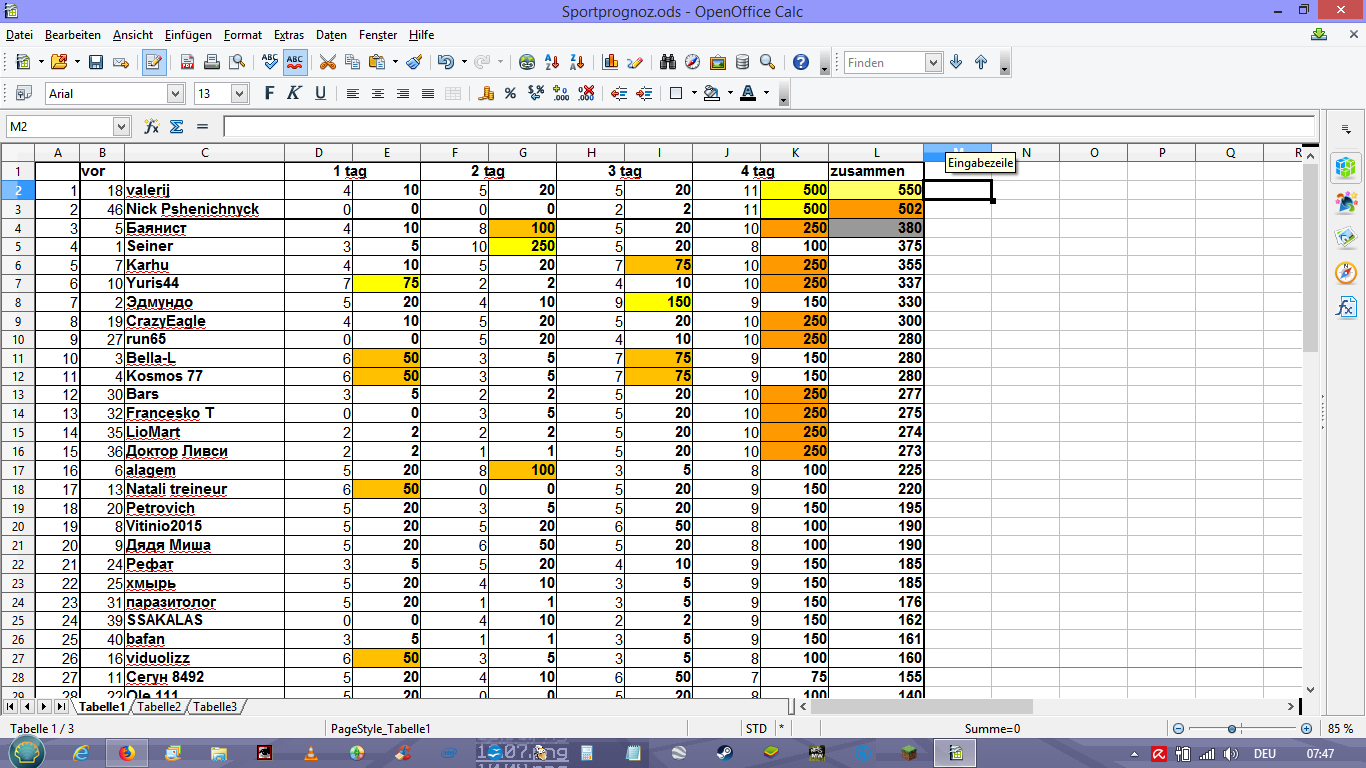Find previous with up arrow
Viewport: 1366px width, 768px height.
click(981, 62)
